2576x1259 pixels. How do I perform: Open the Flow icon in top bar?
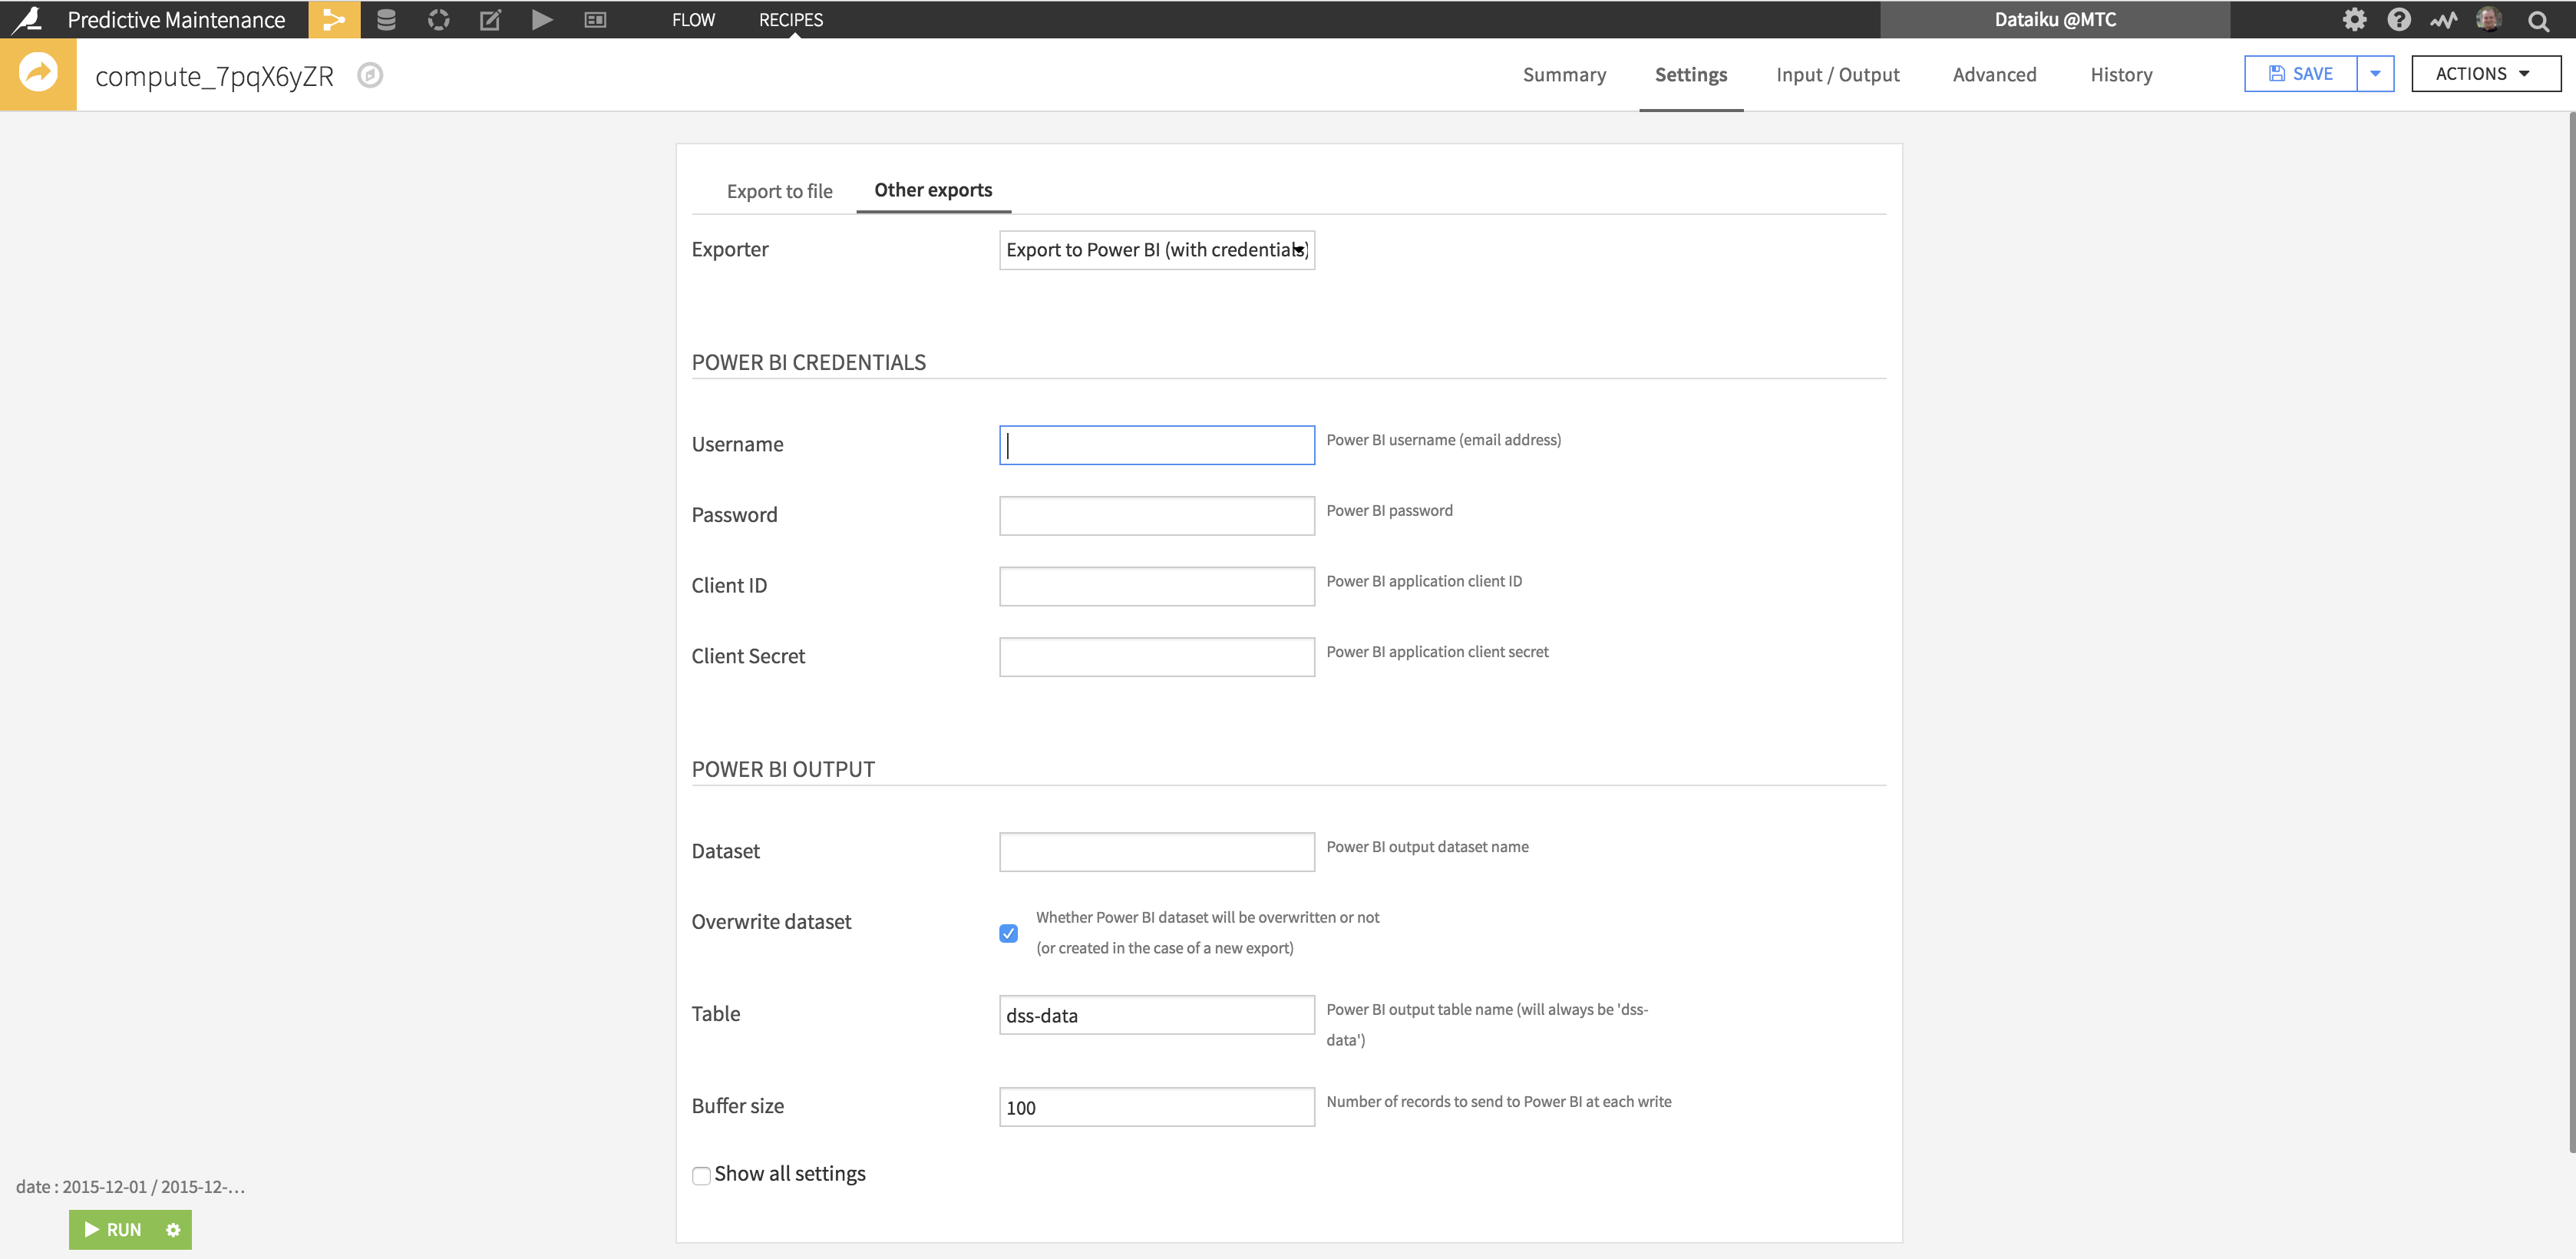point(334,19)
